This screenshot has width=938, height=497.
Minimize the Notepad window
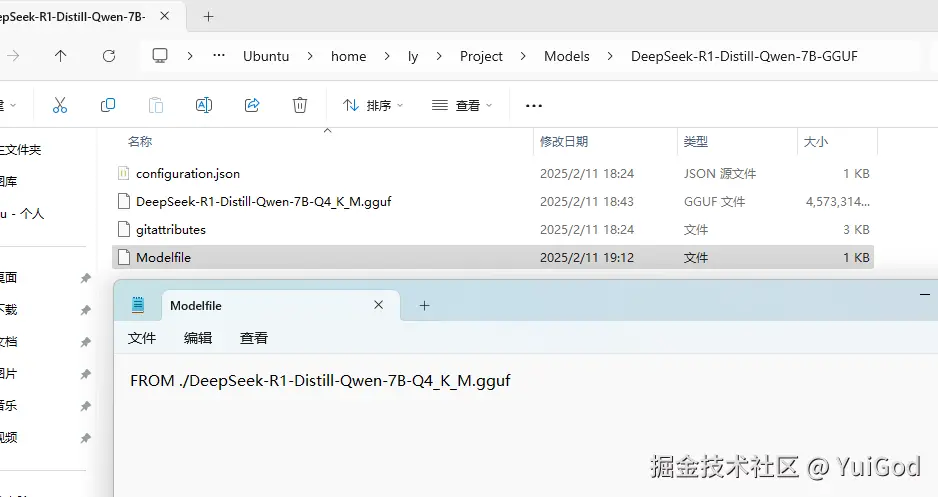[x=924, y=294]
